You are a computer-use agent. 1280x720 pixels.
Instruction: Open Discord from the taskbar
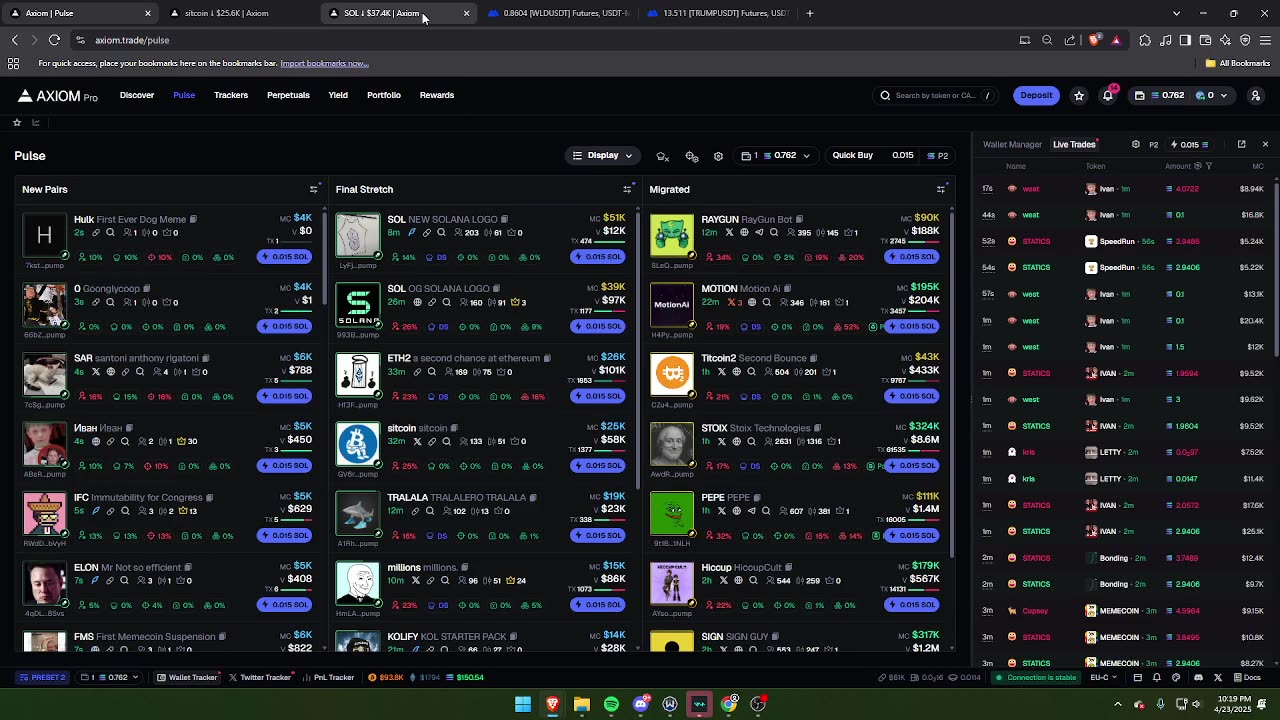coord(641,704)
